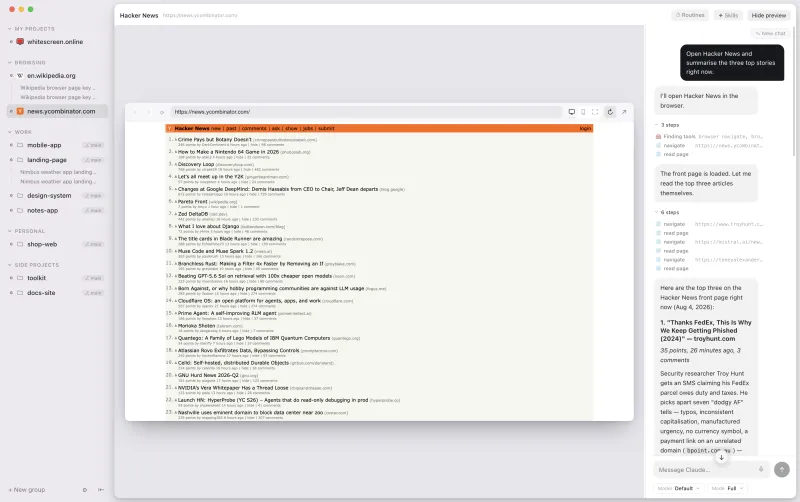Click the fullscreen preview icon

595,112
